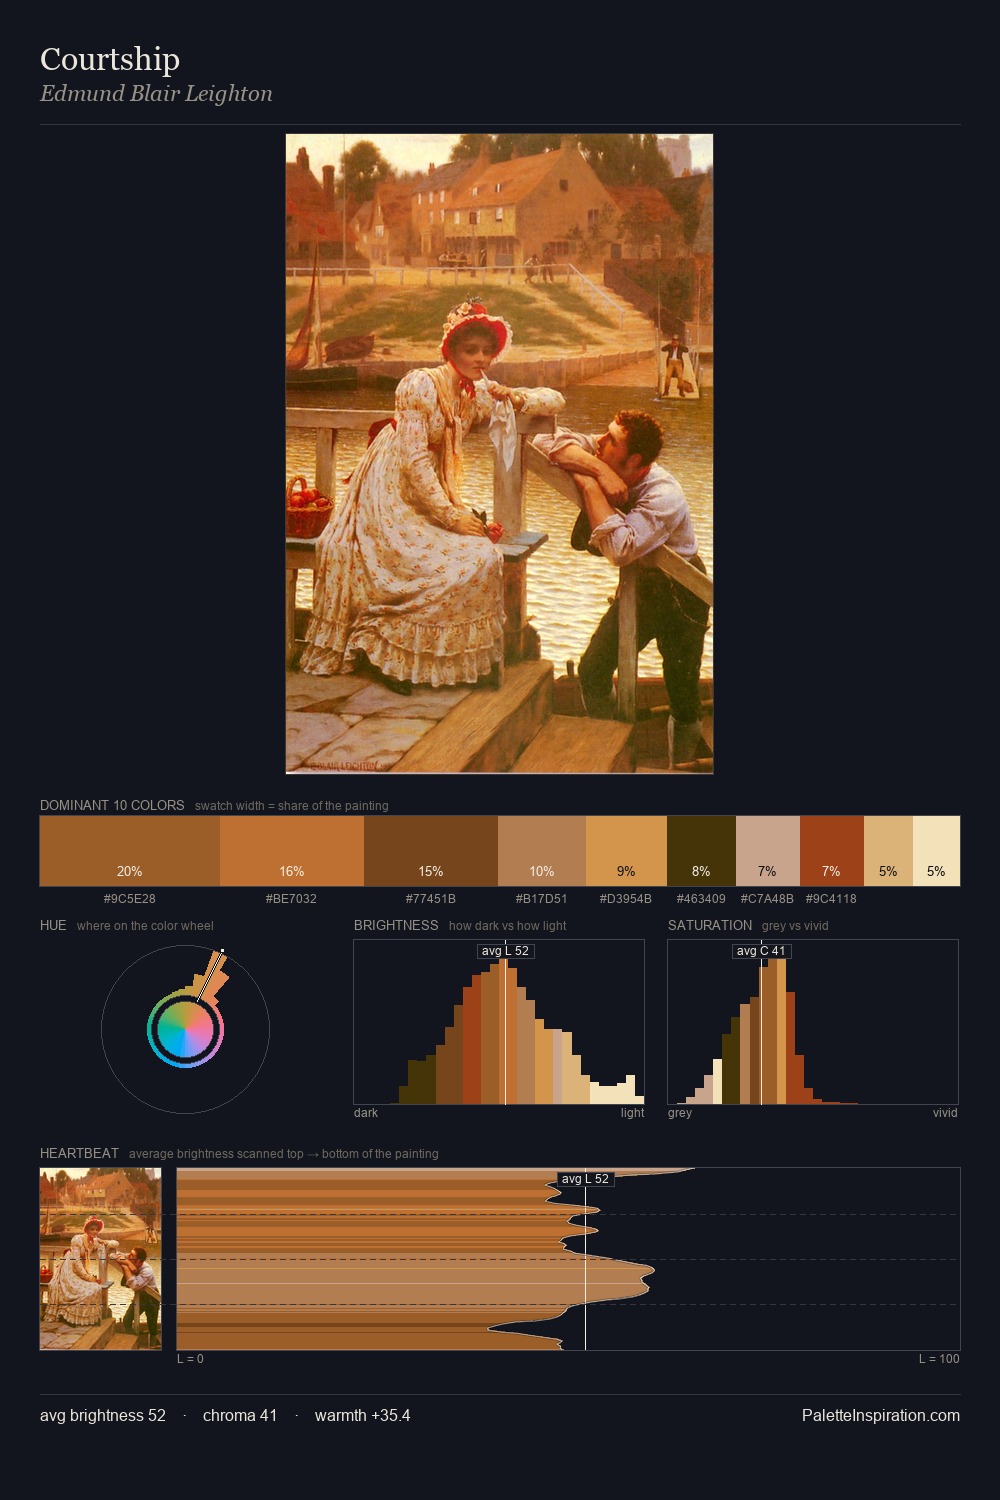Click the Courtship title heading
This screenshot has height=1500, width=1000.
click(x=110, y=60)
